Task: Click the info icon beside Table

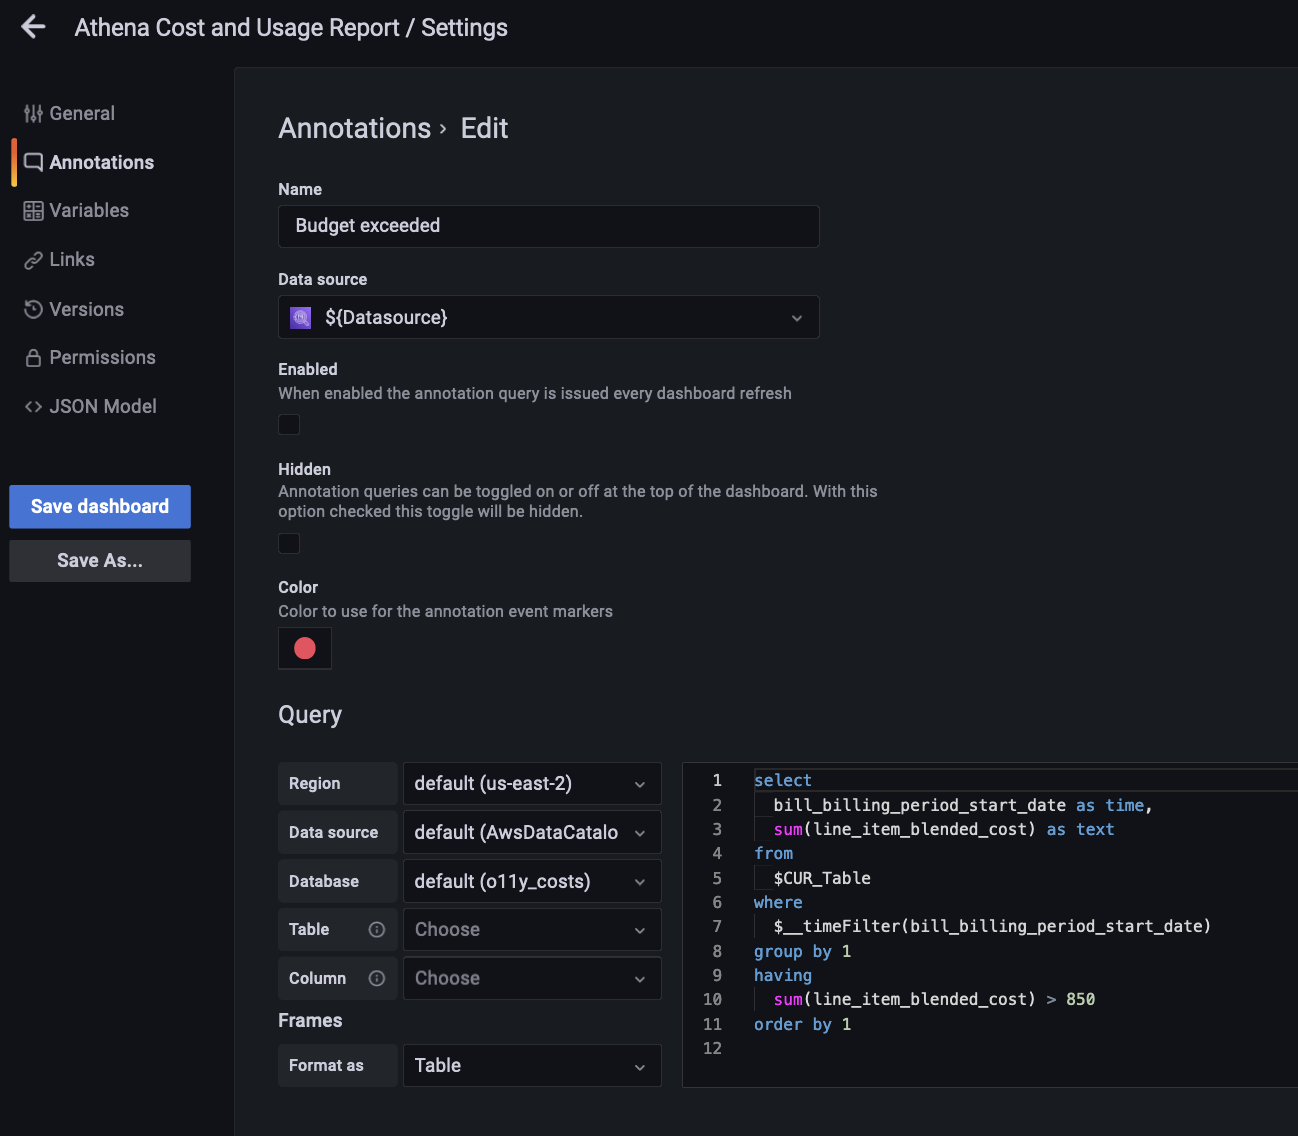Action: (x=377, y=930)
